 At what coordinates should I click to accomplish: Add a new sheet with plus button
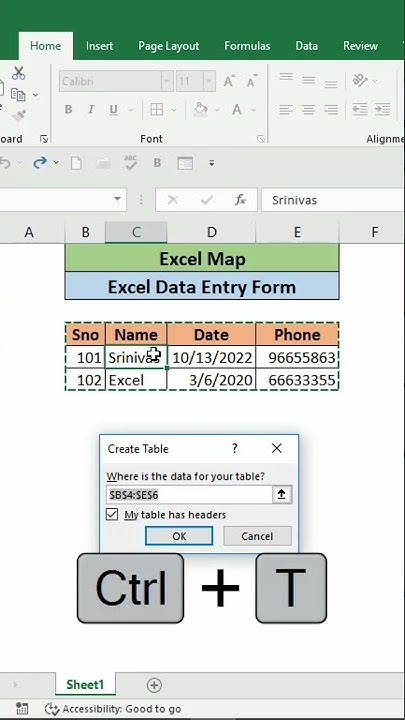pyautogui.click(x=154, y=685)
